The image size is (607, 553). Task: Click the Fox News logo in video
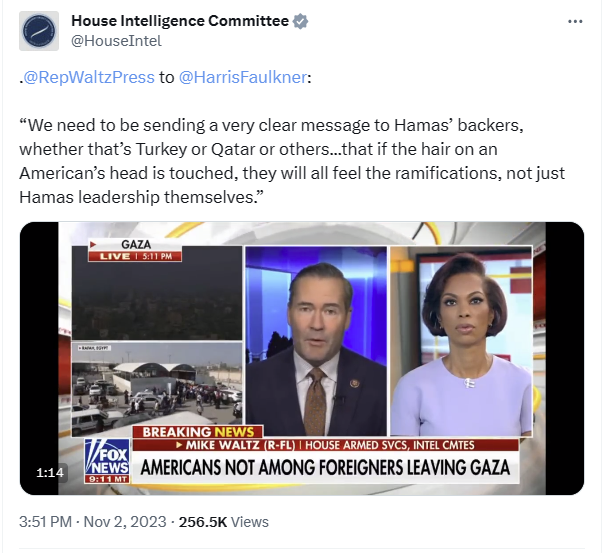(x=107, y=461)
